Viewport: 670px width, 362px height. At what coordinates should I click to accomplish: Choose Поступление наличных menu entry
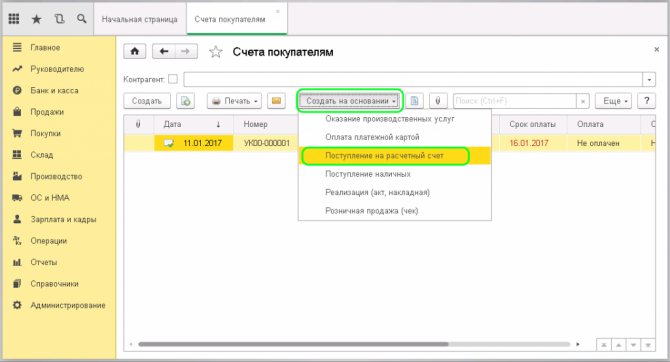click(394, 174)
